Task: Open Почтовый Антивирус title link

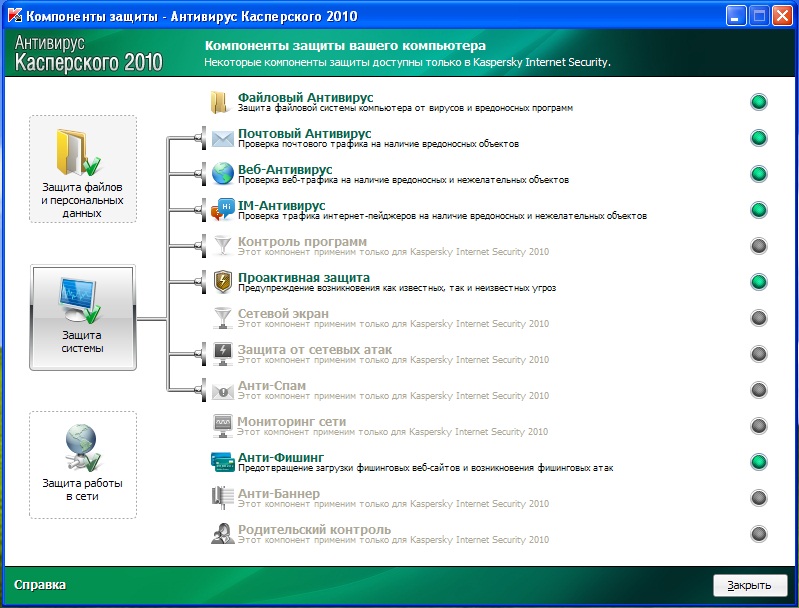Action: 304,133
